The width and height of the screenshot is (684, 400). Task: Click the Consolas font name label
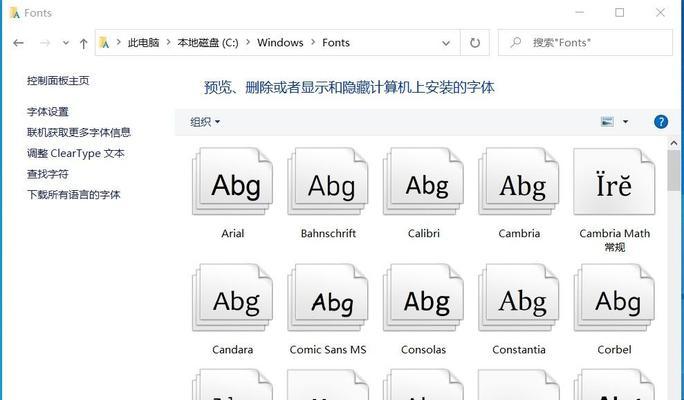(424, 349)
